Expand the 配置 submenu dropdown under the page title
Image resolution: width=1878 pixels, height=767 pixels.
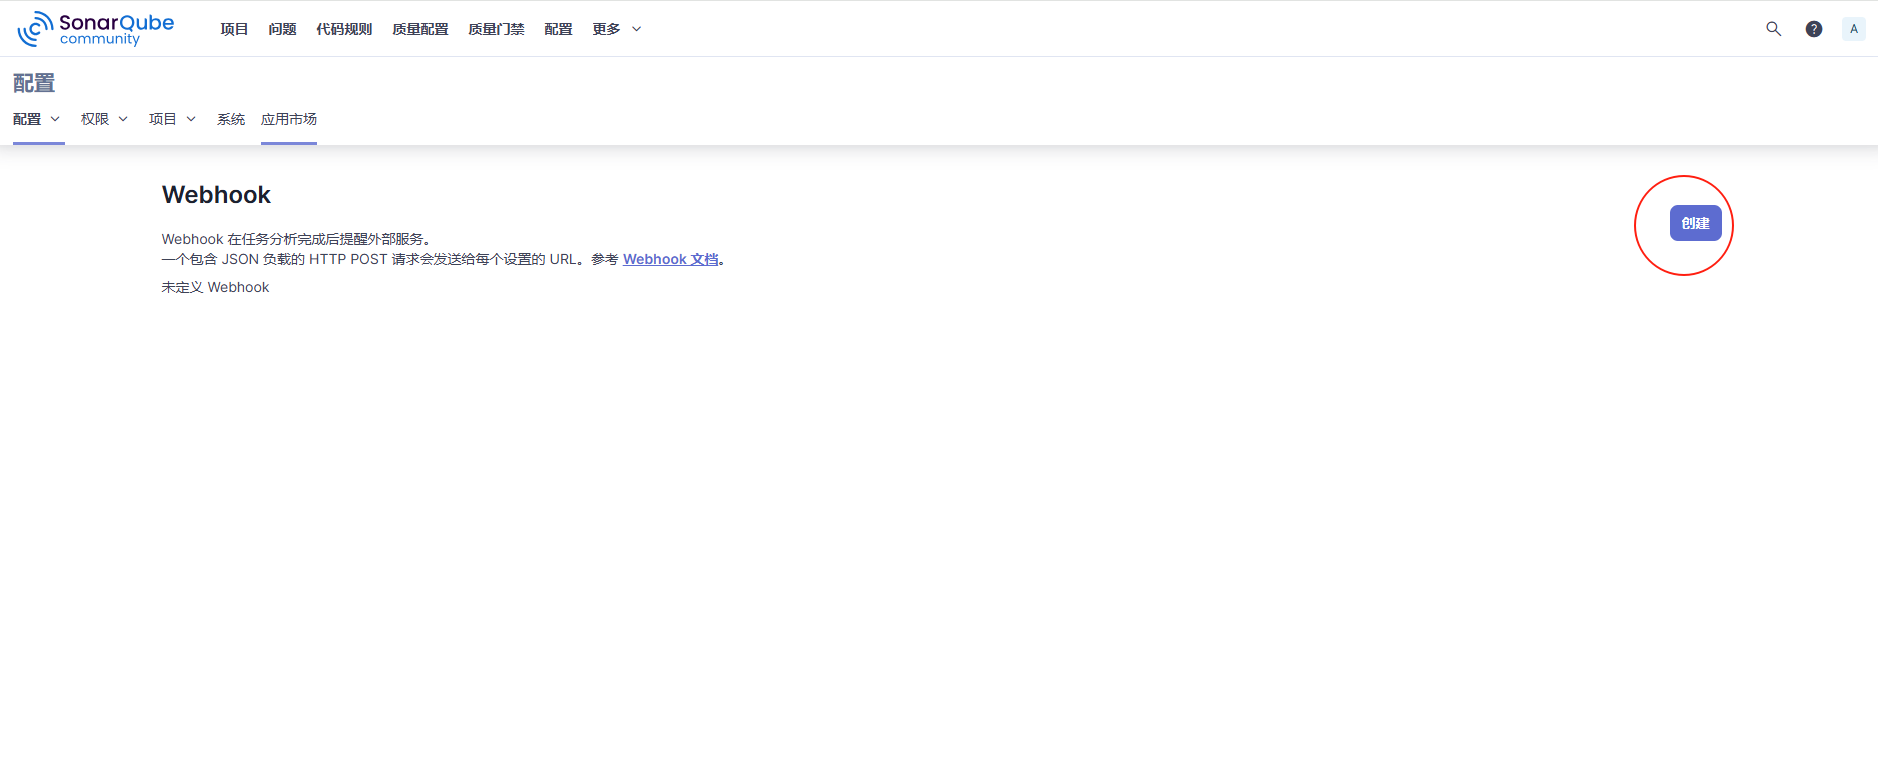pos(37,119)
